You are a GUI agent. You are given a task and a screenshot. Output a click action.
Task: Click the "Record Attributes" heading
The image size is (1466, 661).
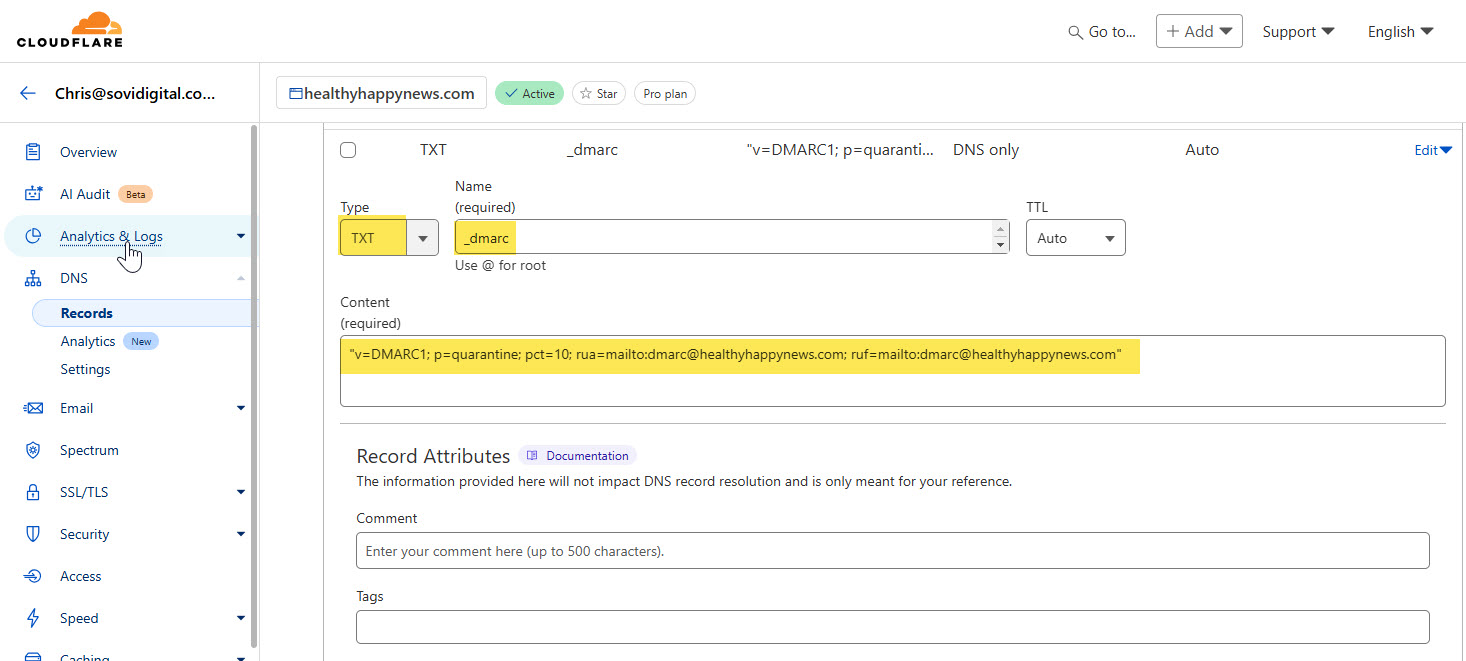433,456
